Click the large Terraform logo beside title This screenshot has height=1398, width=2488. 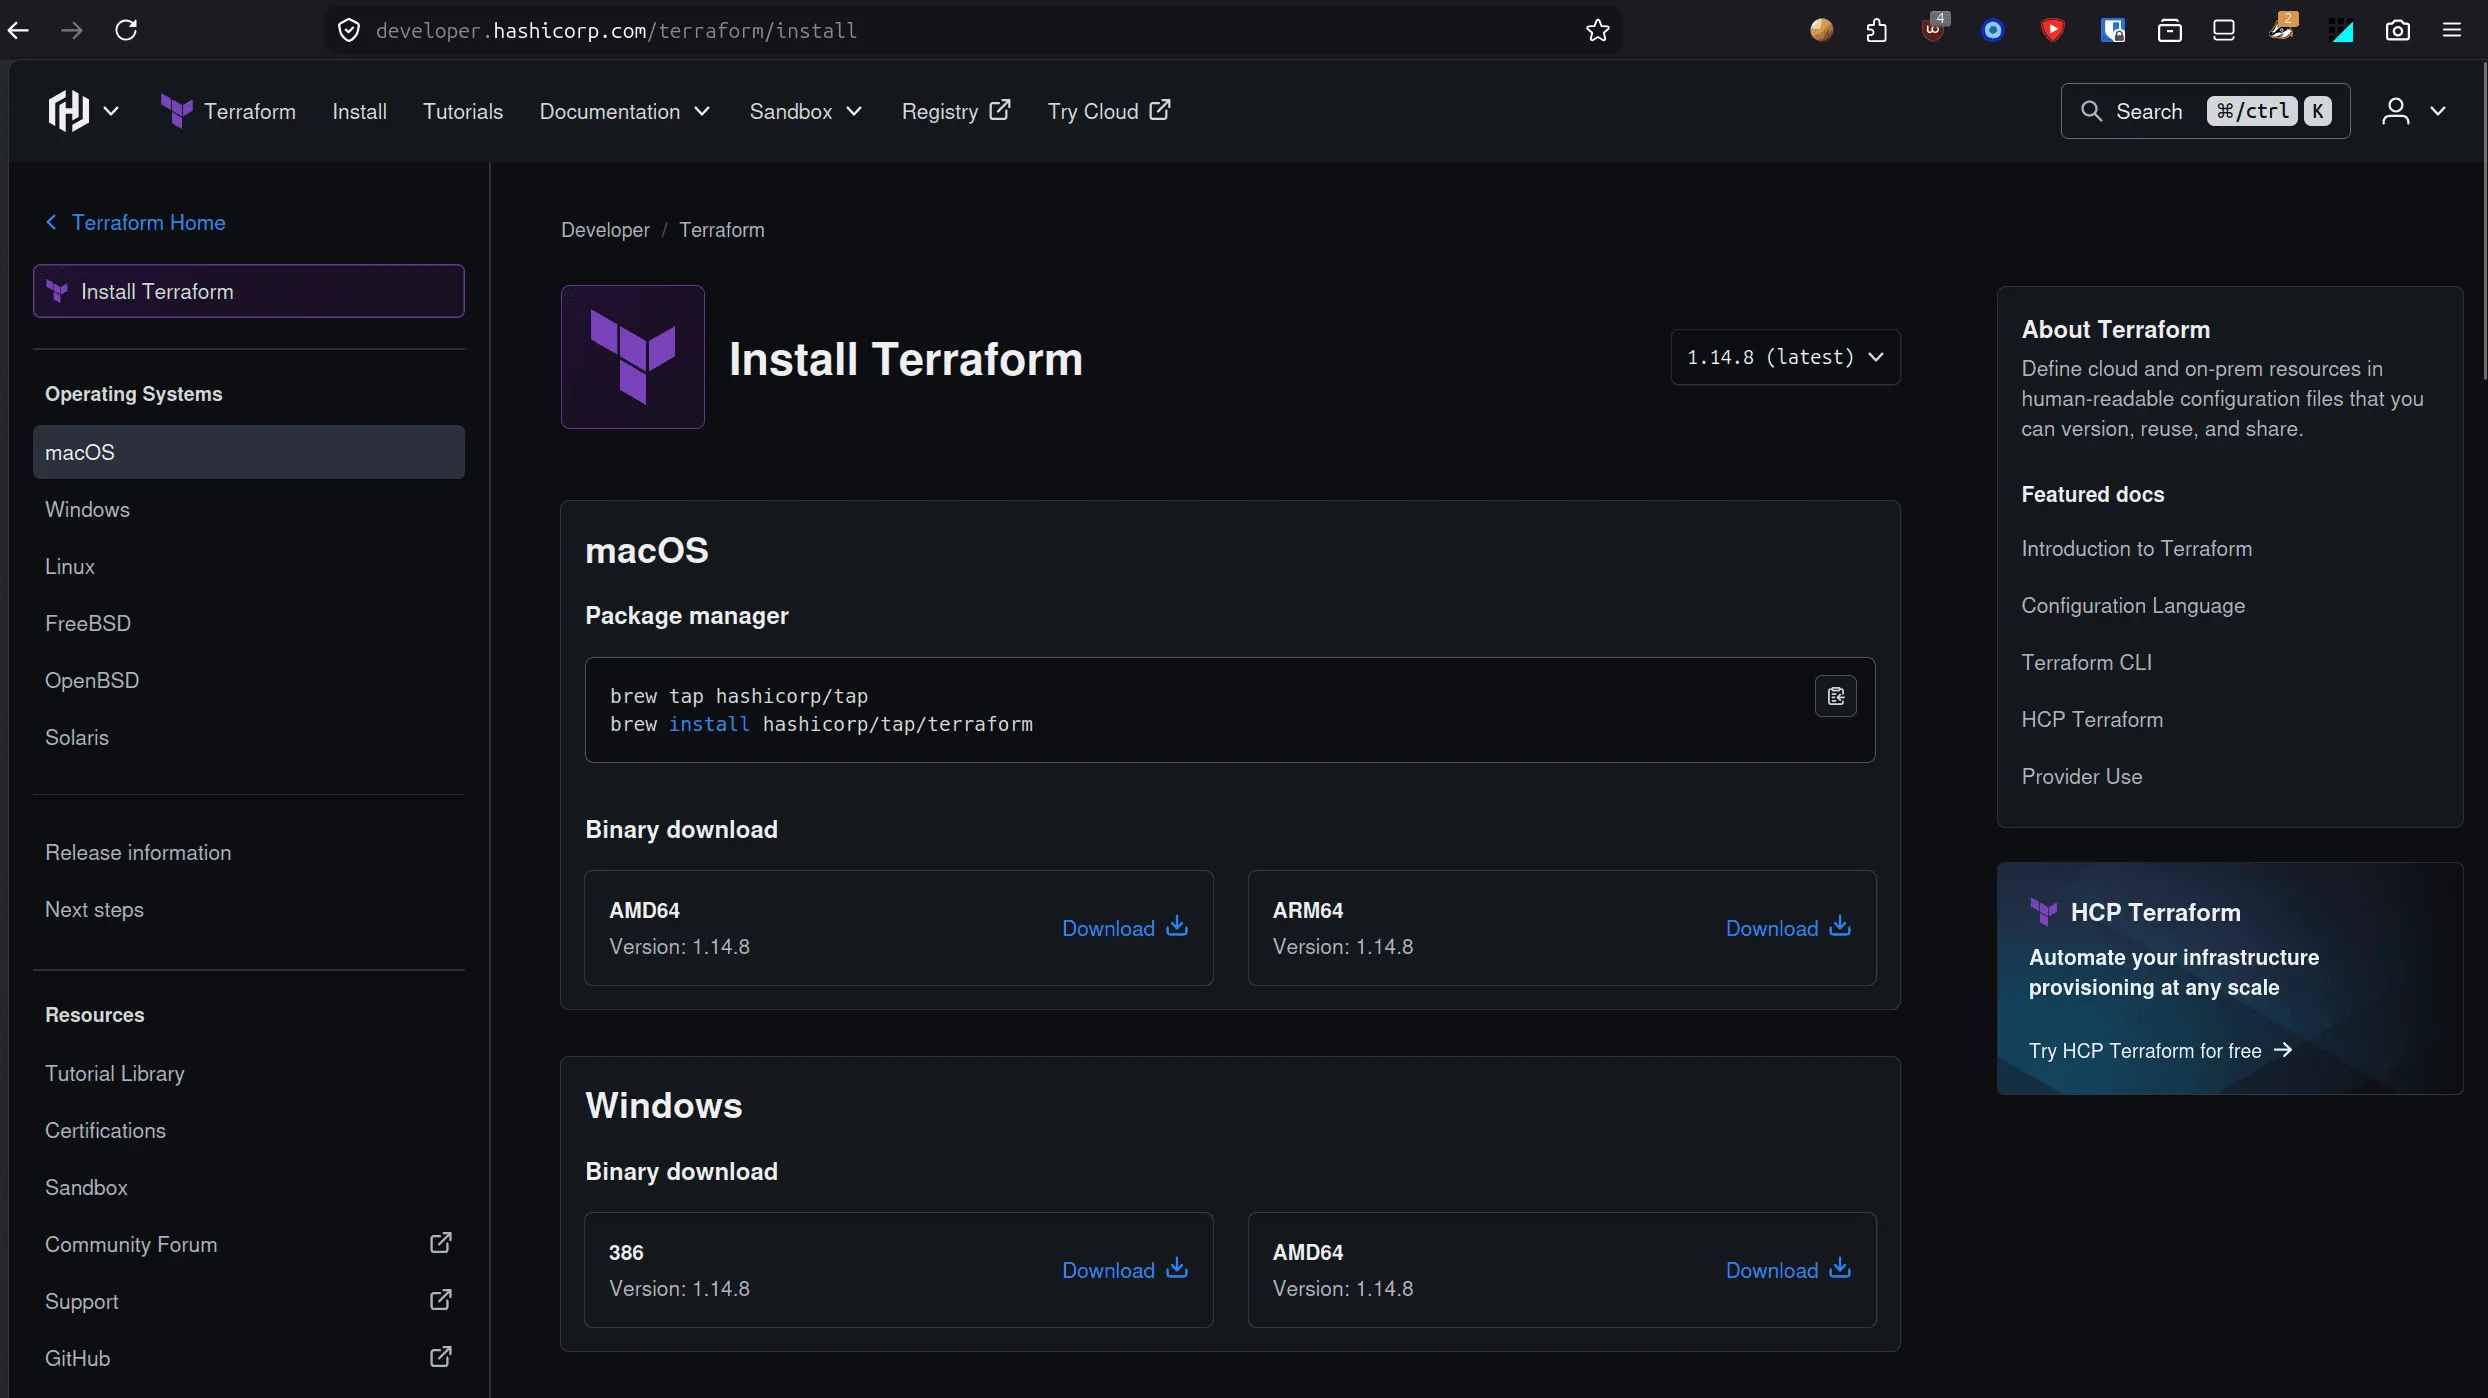[x=632, y=357]
